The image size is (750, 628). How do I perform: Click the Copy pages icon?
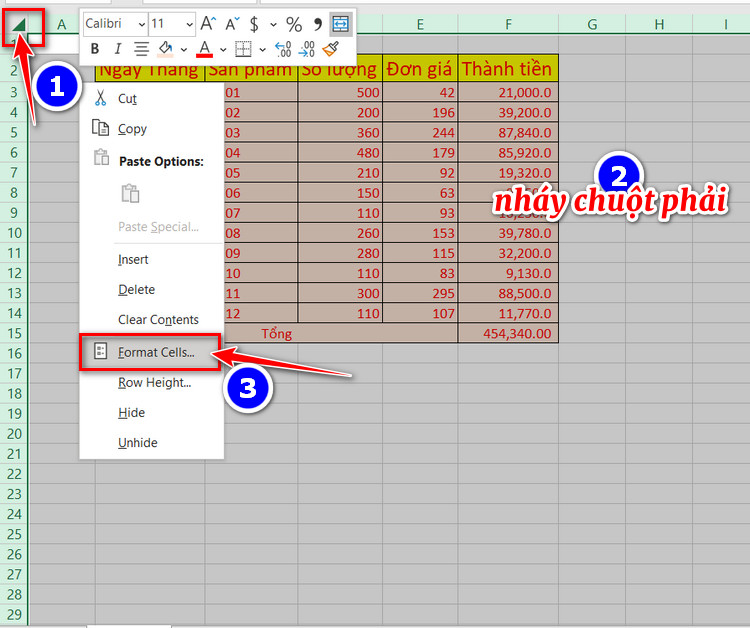click(x=100, y=128)
